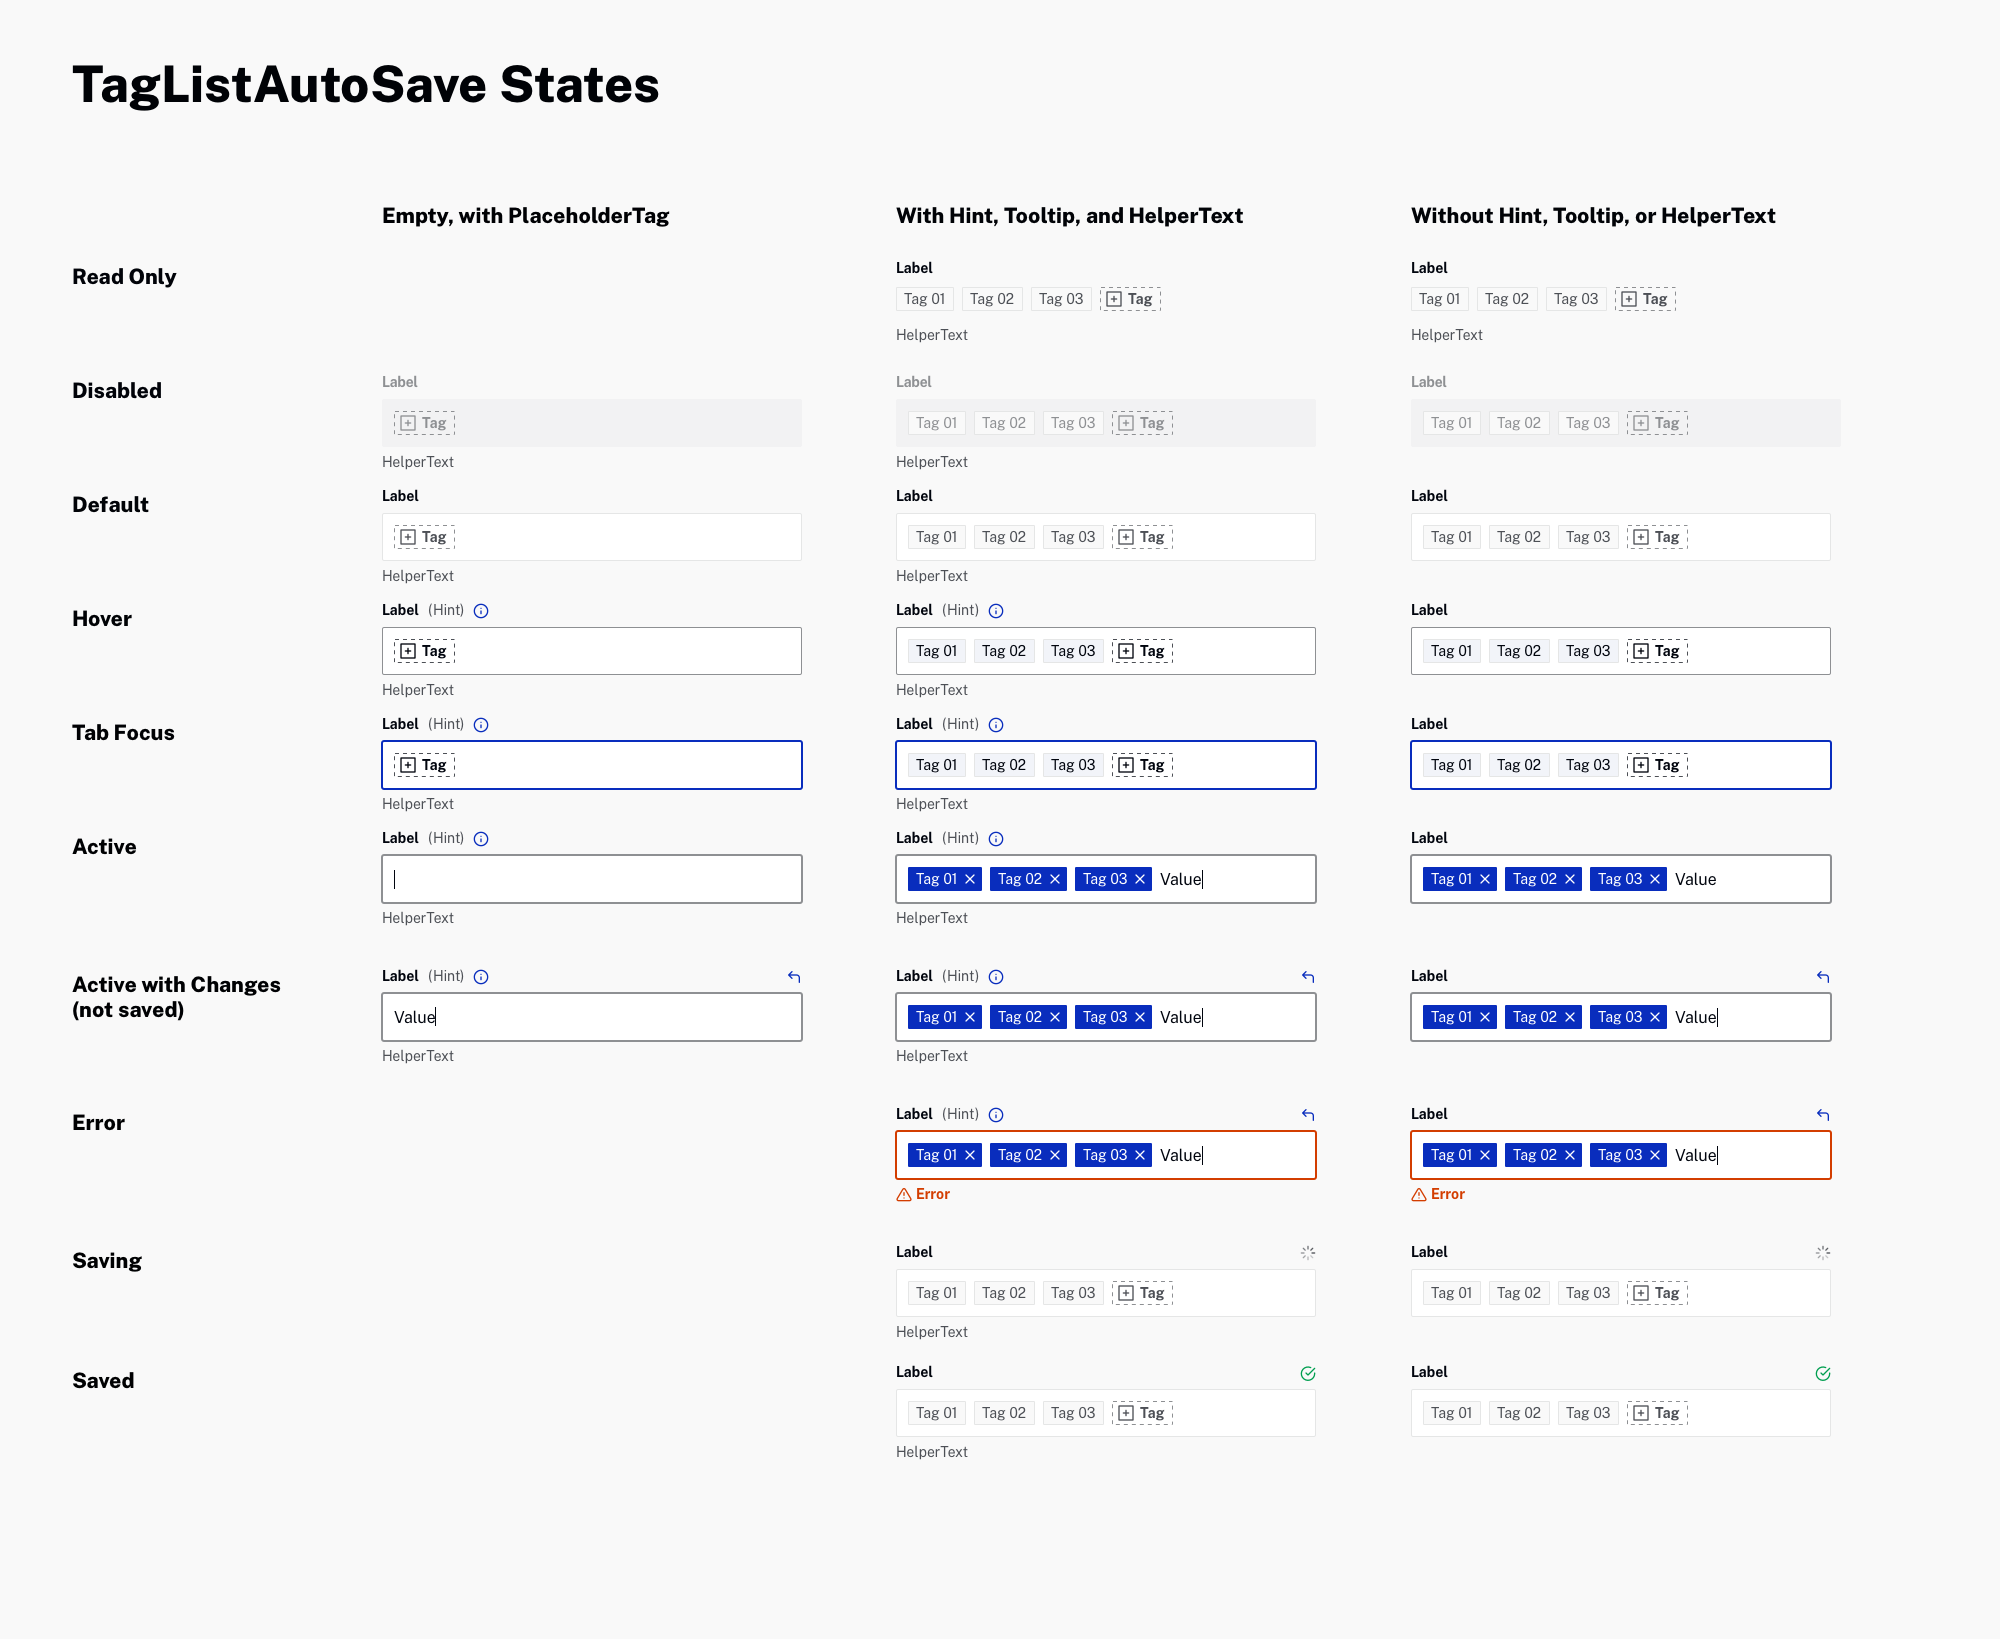Click Tag 02 in the Hover row of the With Hint column

tap(1003, 651)
